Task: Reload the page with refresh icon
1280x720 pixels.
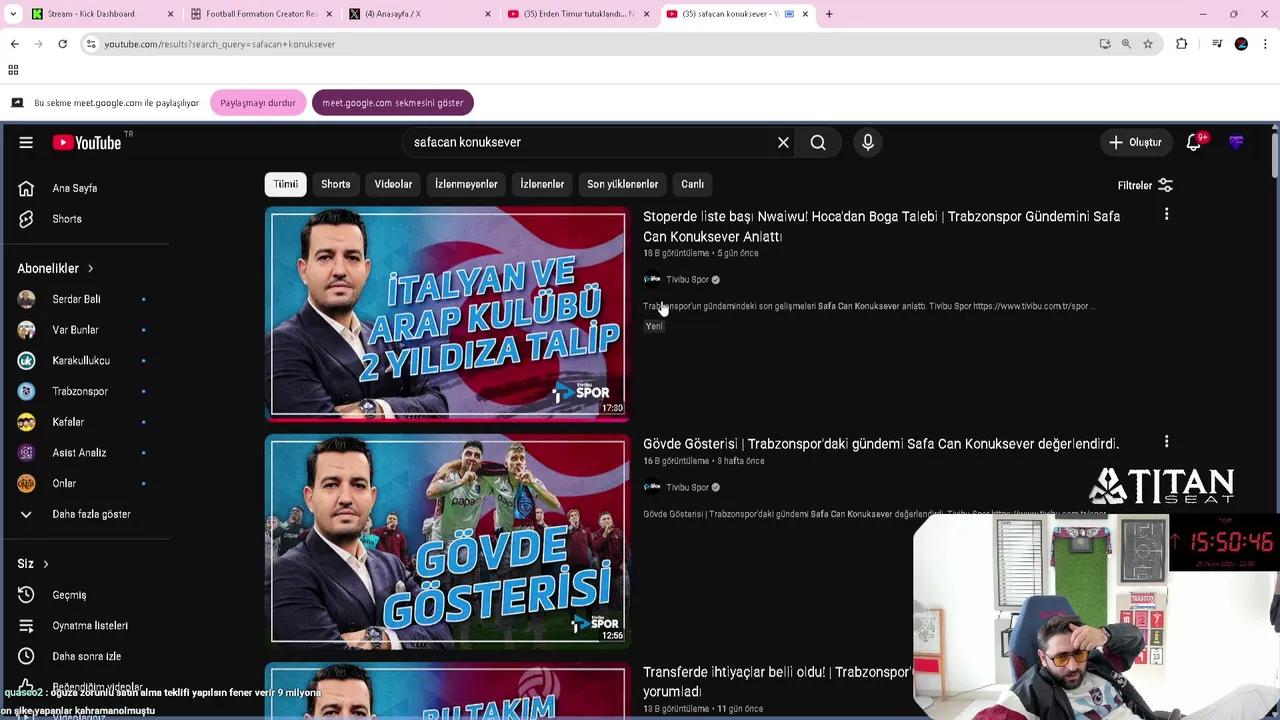Action: [62, 44]
